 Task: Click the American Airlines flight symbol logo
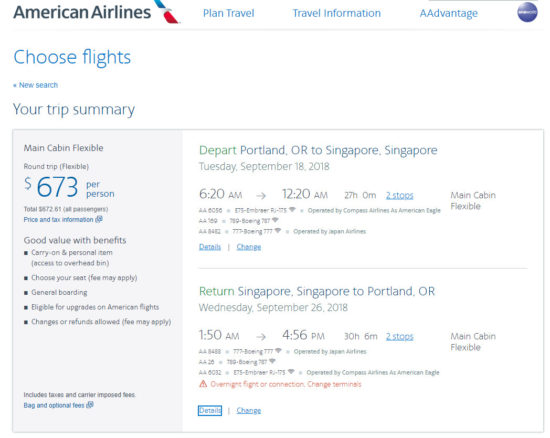tap(167, 11)
